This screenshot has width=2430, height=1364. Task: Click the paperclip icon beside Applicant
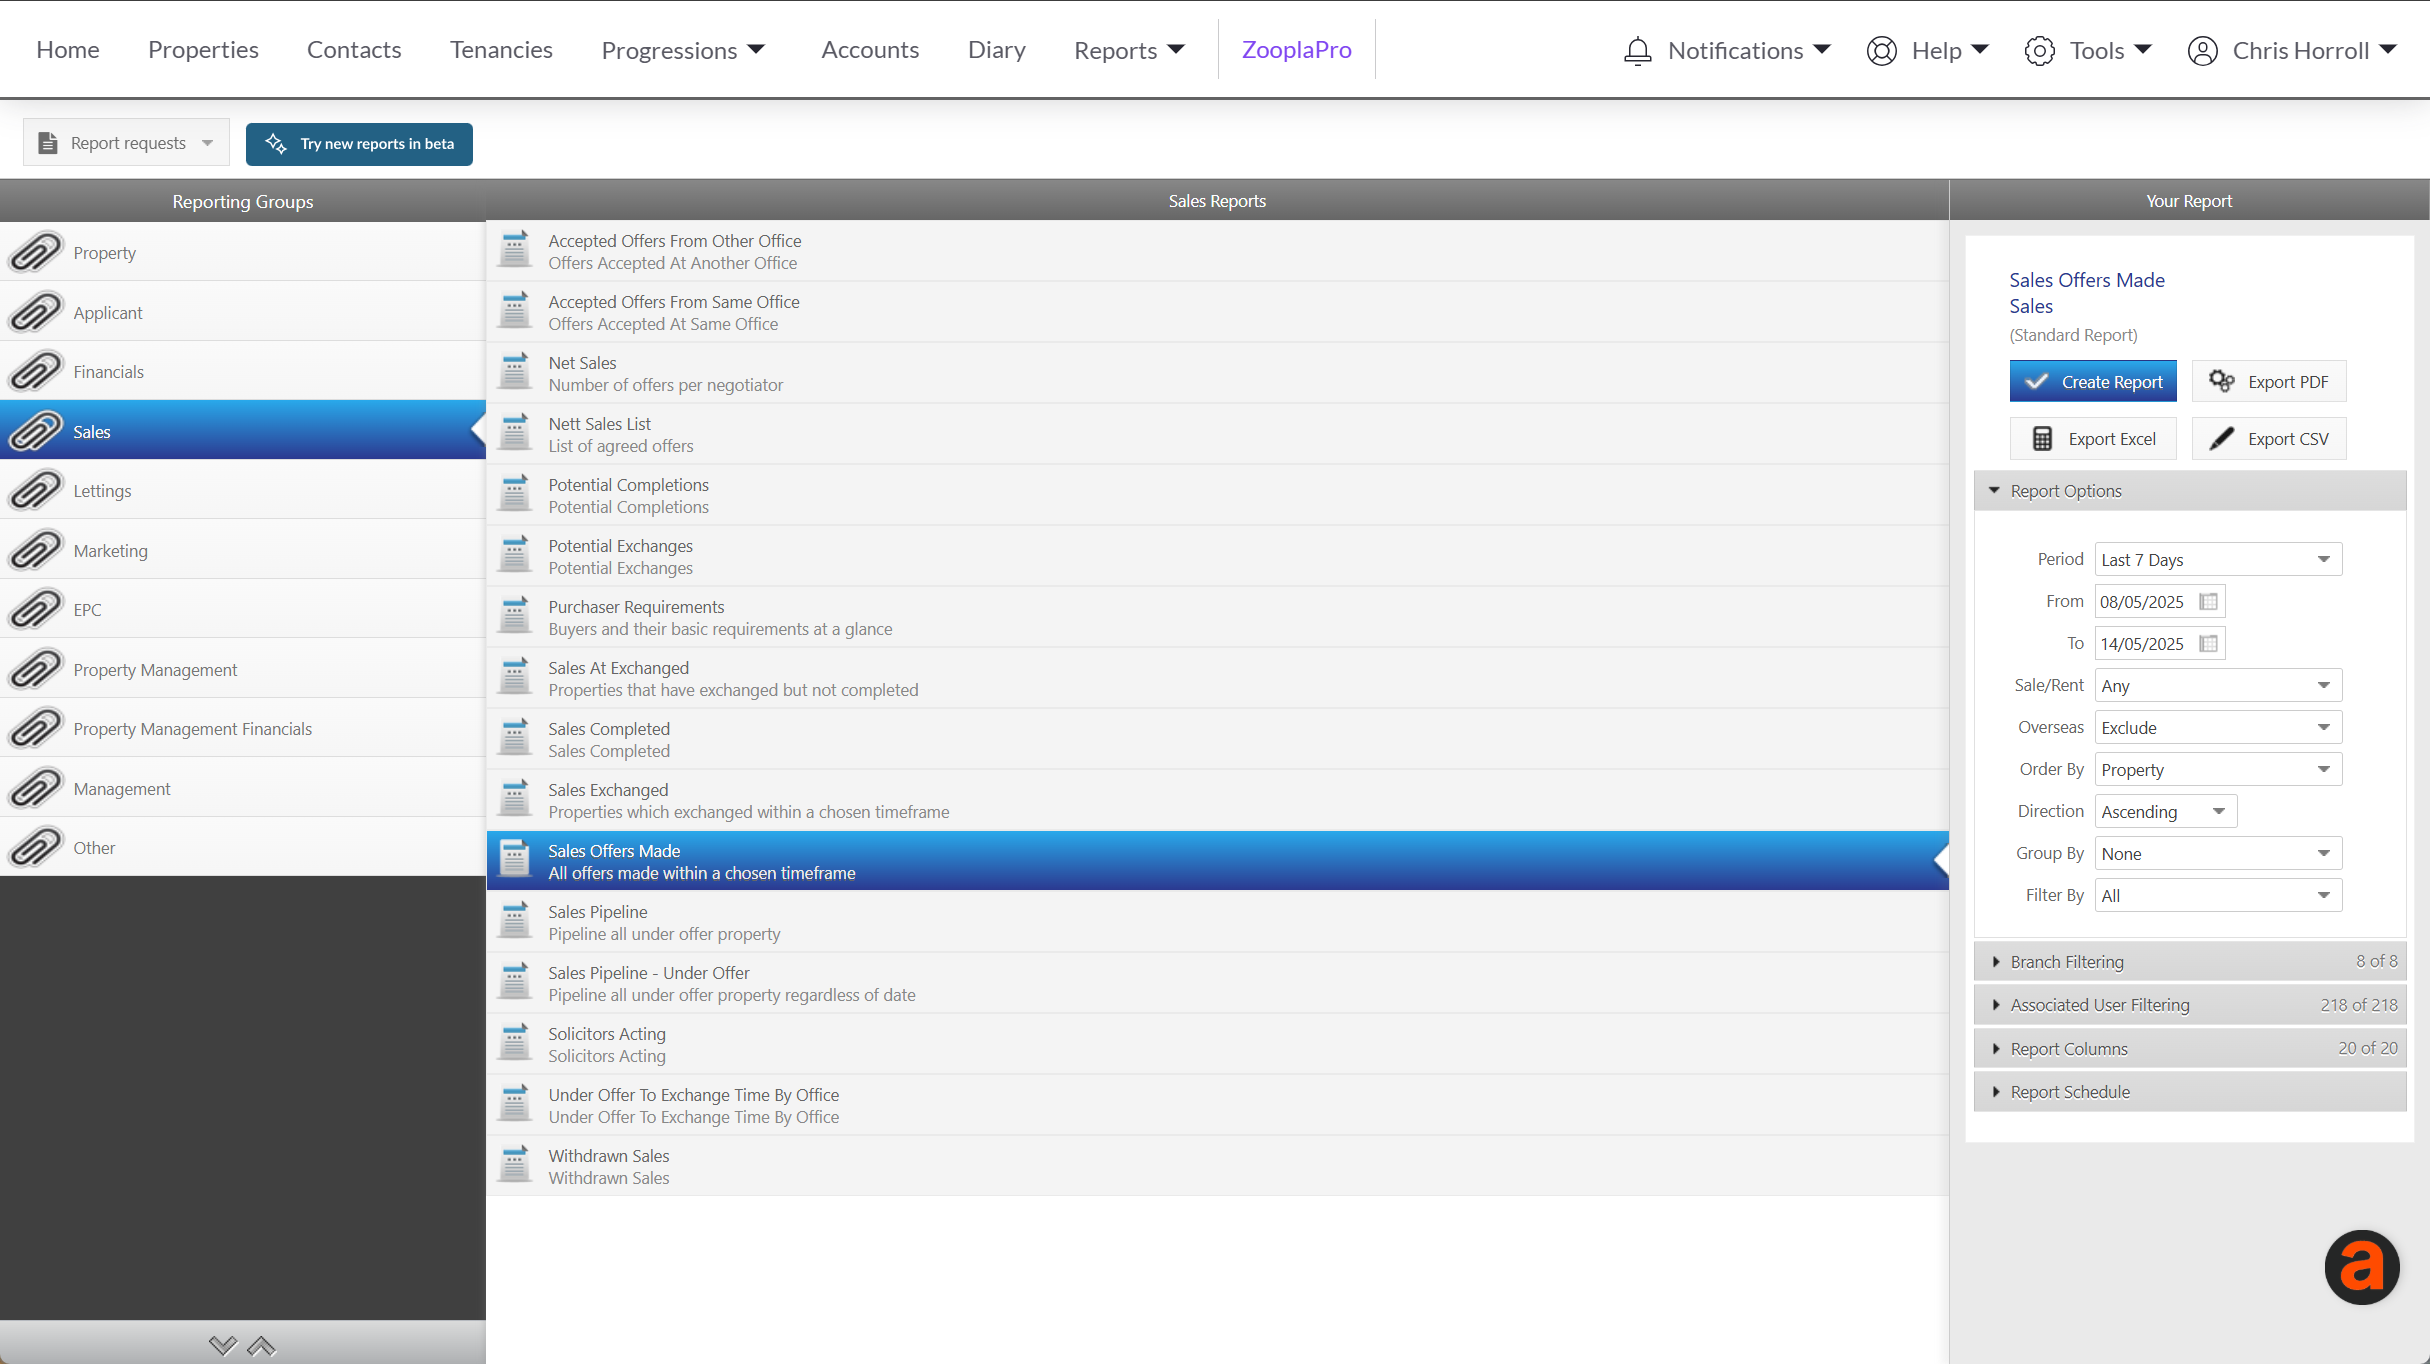36,312
